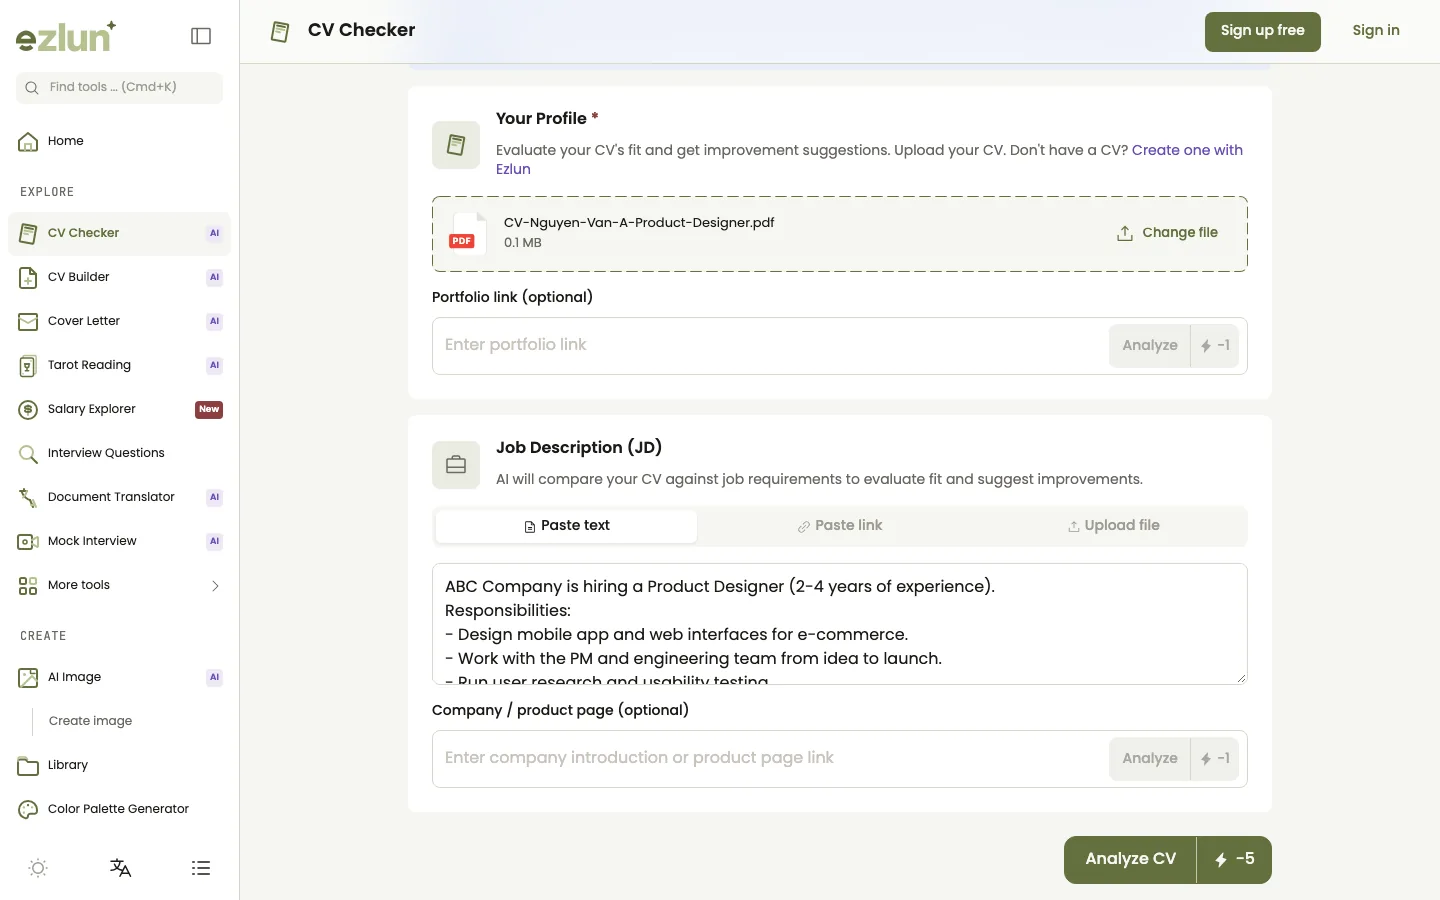Switch to the Upload file tab
The height and width of the screenshot is (900, 1440).
[x=1113, y=526]
